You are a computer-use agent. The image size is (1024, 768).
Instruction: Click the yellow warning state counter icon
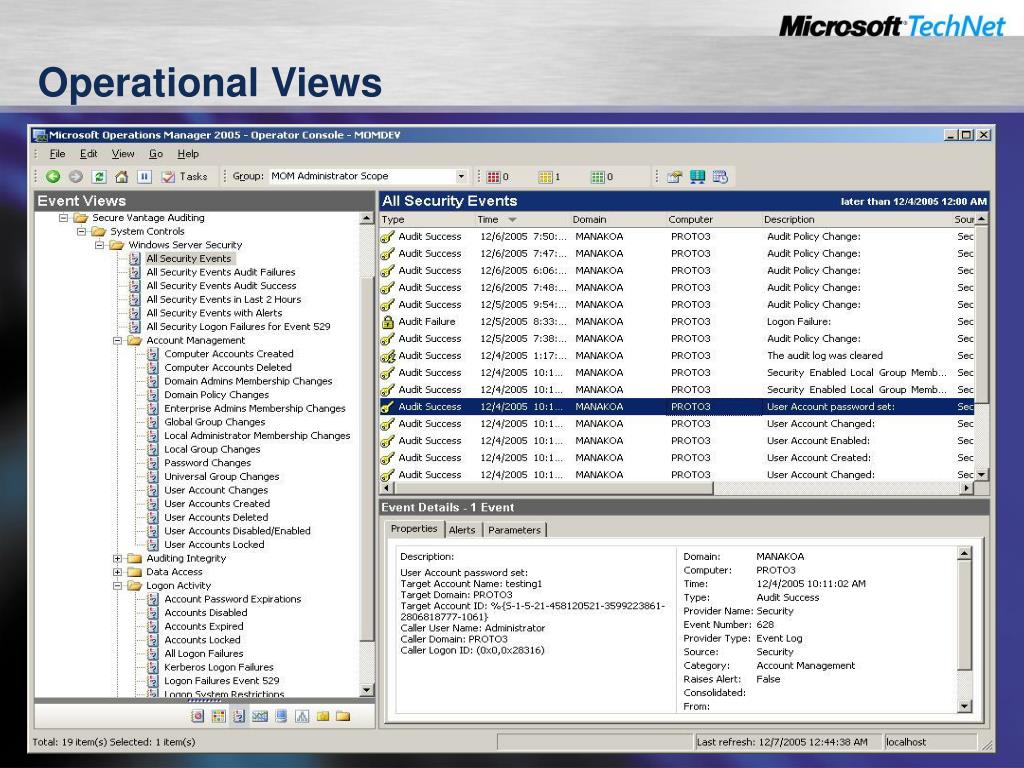tap(545, 176)
